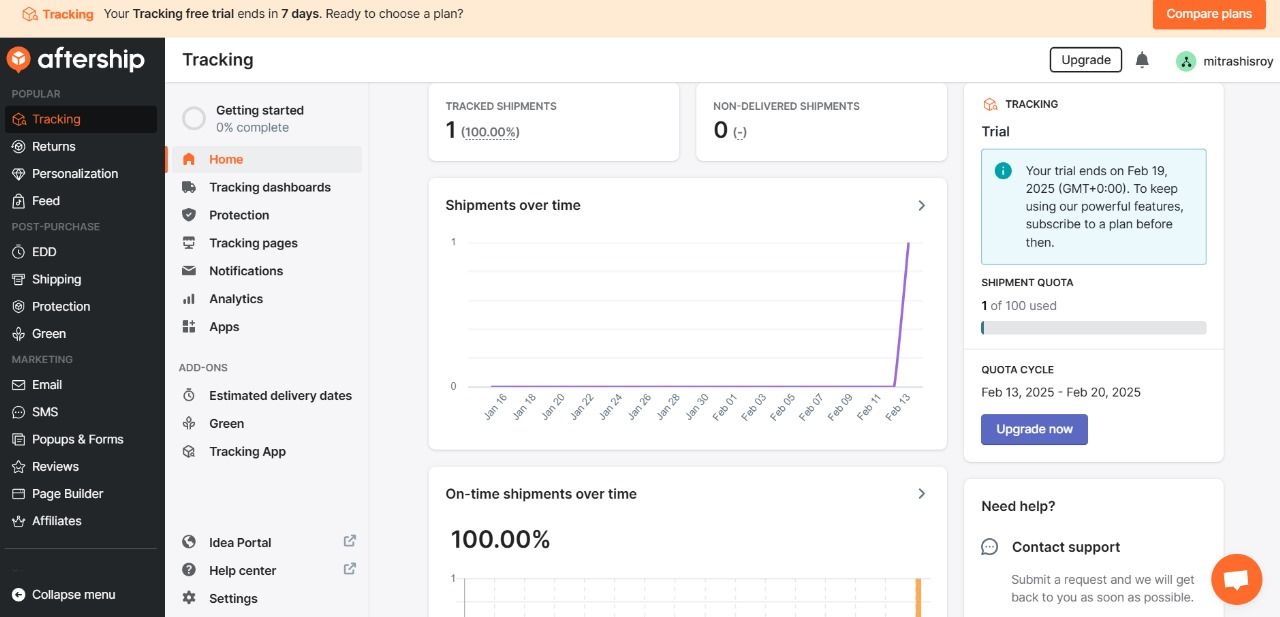Click the mitrashisroy user avatar
Image resolution: width=1280 pixels, height=617 pixels.
pyautogui.click(x=1186, y=61)
